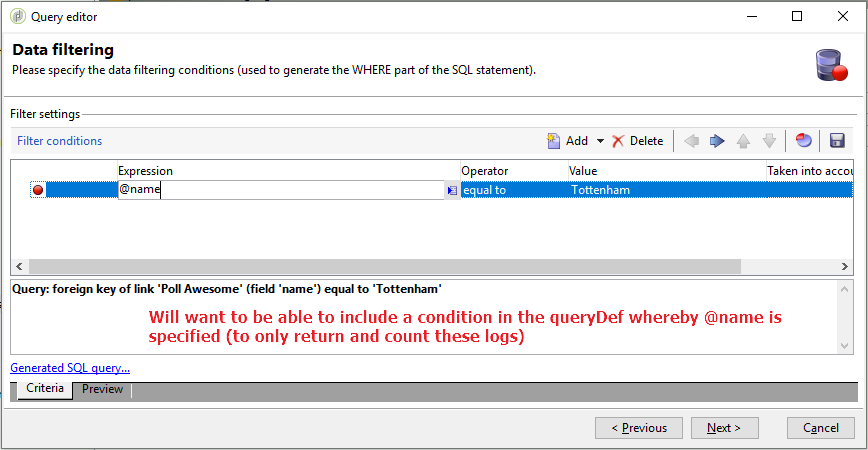Click the red dot on the condition row
This screenshot has width=868, height=450.
(38, 190)
